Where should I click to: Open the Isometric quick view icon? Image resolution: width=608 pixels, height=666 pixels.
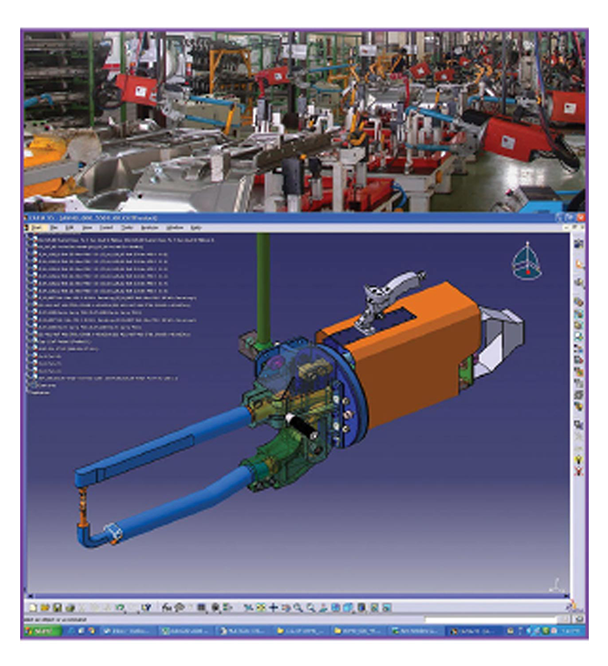point(348,607)
